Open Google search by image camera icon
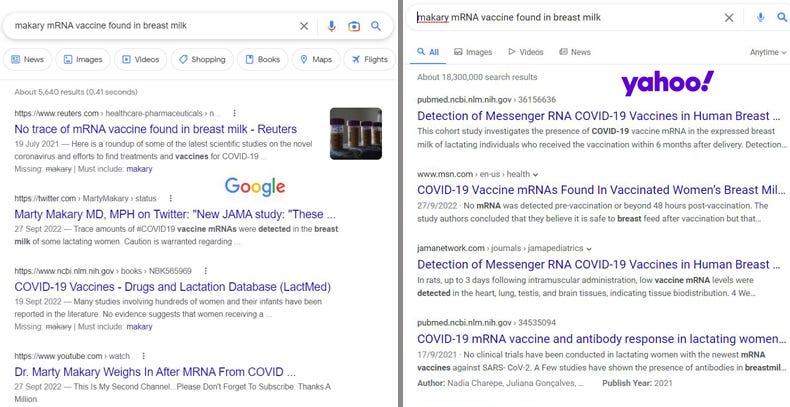The image size is (790, 407). pos(354,26)
